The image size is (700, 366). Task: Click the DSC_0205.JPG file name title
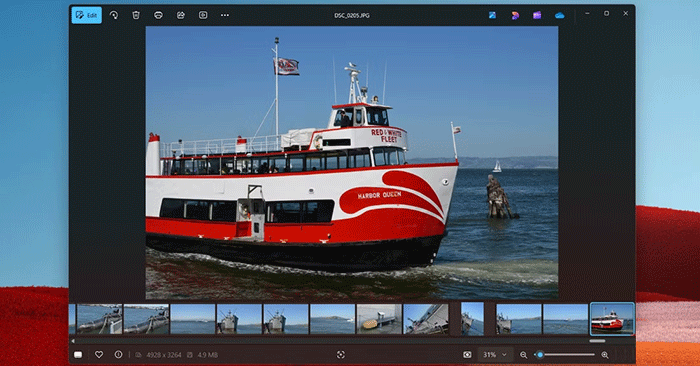[x=352, y=16]
